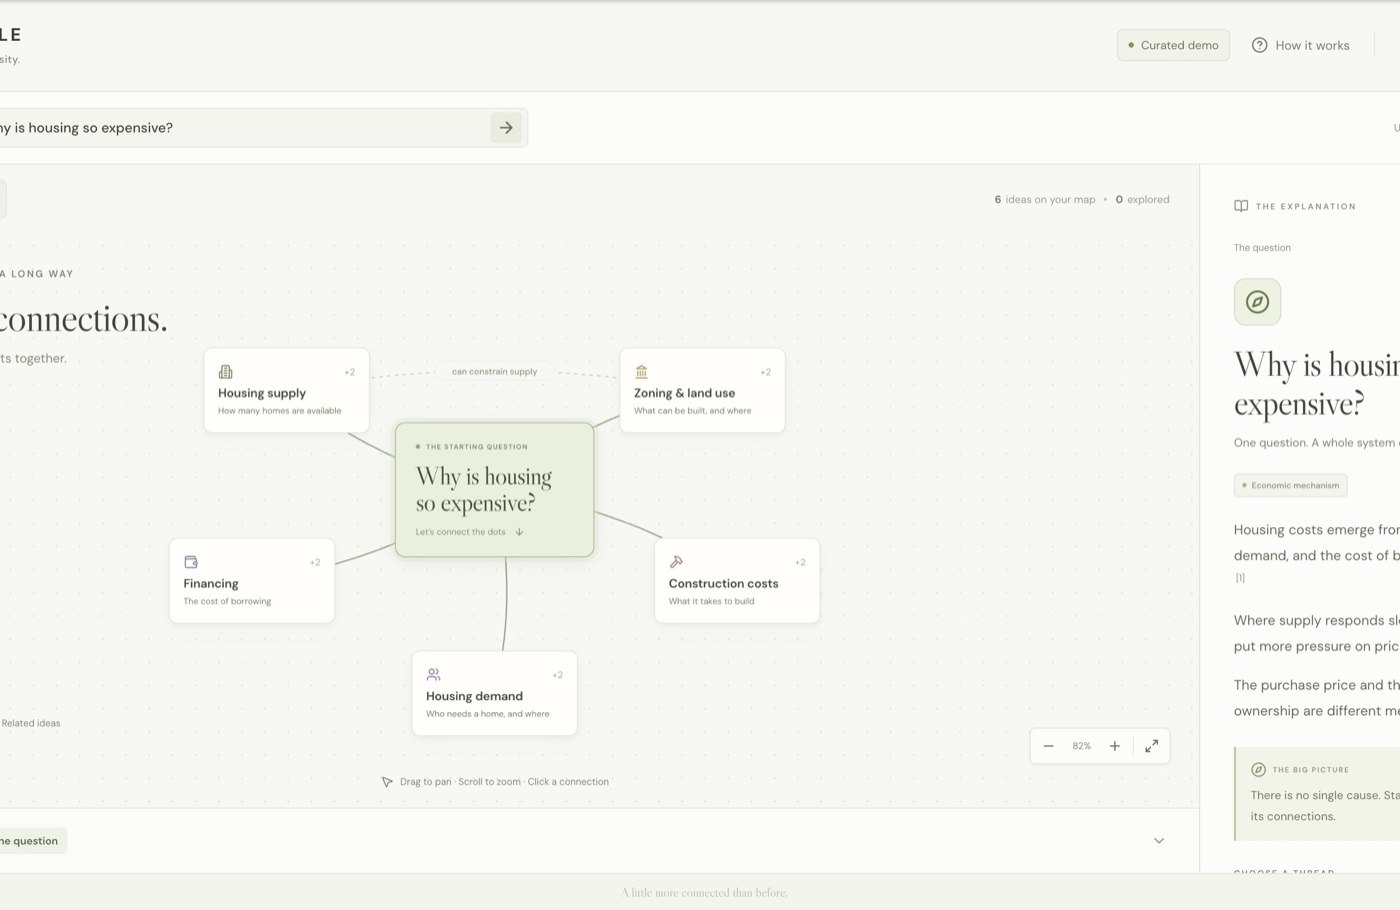
Task: Click the cursor icon by Drag to pan
Action: pos(387,782)
